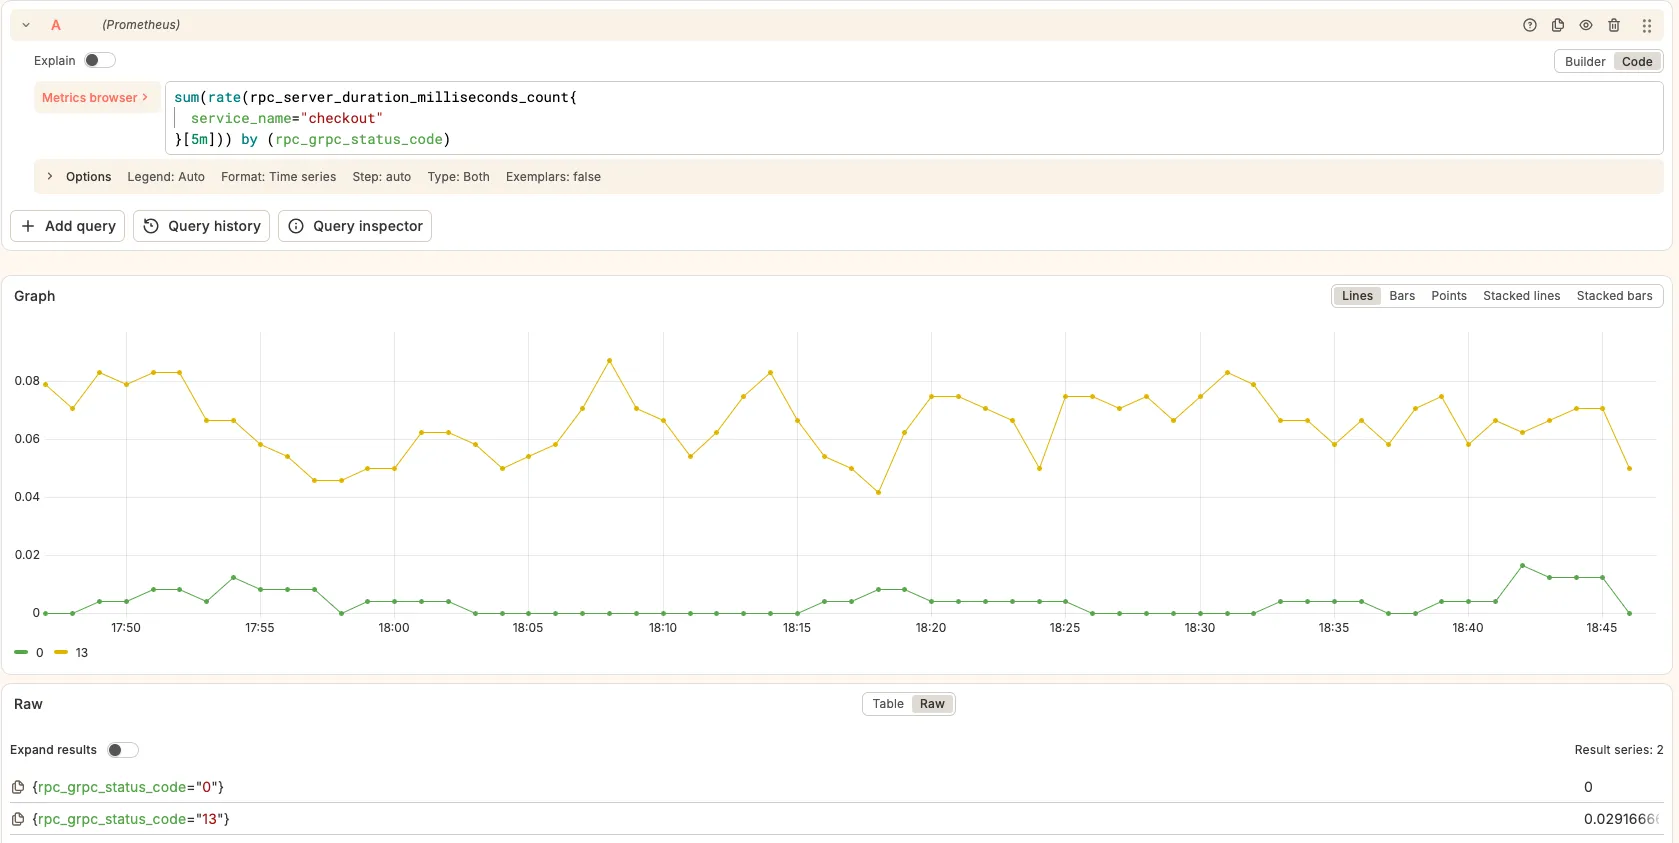Click the 18:00 time axis label
This screenshot has height=843, width=1679.
pos(394,628)
